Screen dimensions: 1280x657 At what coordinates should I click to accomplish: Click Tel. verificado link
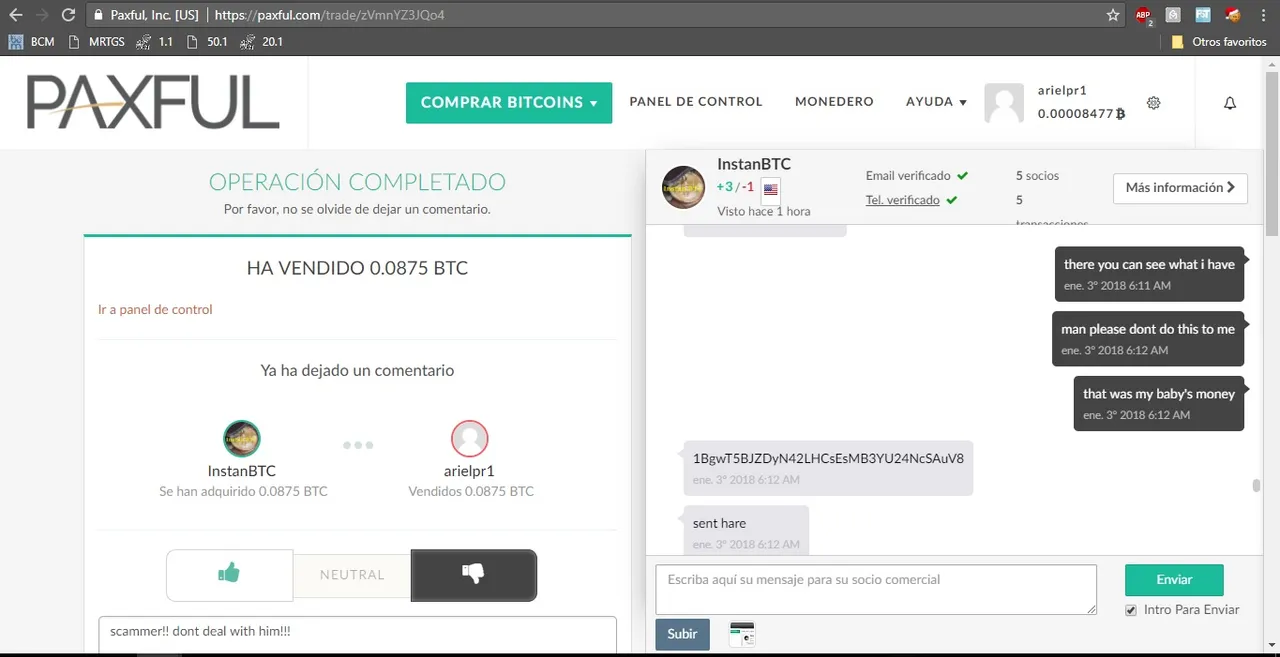903,200
